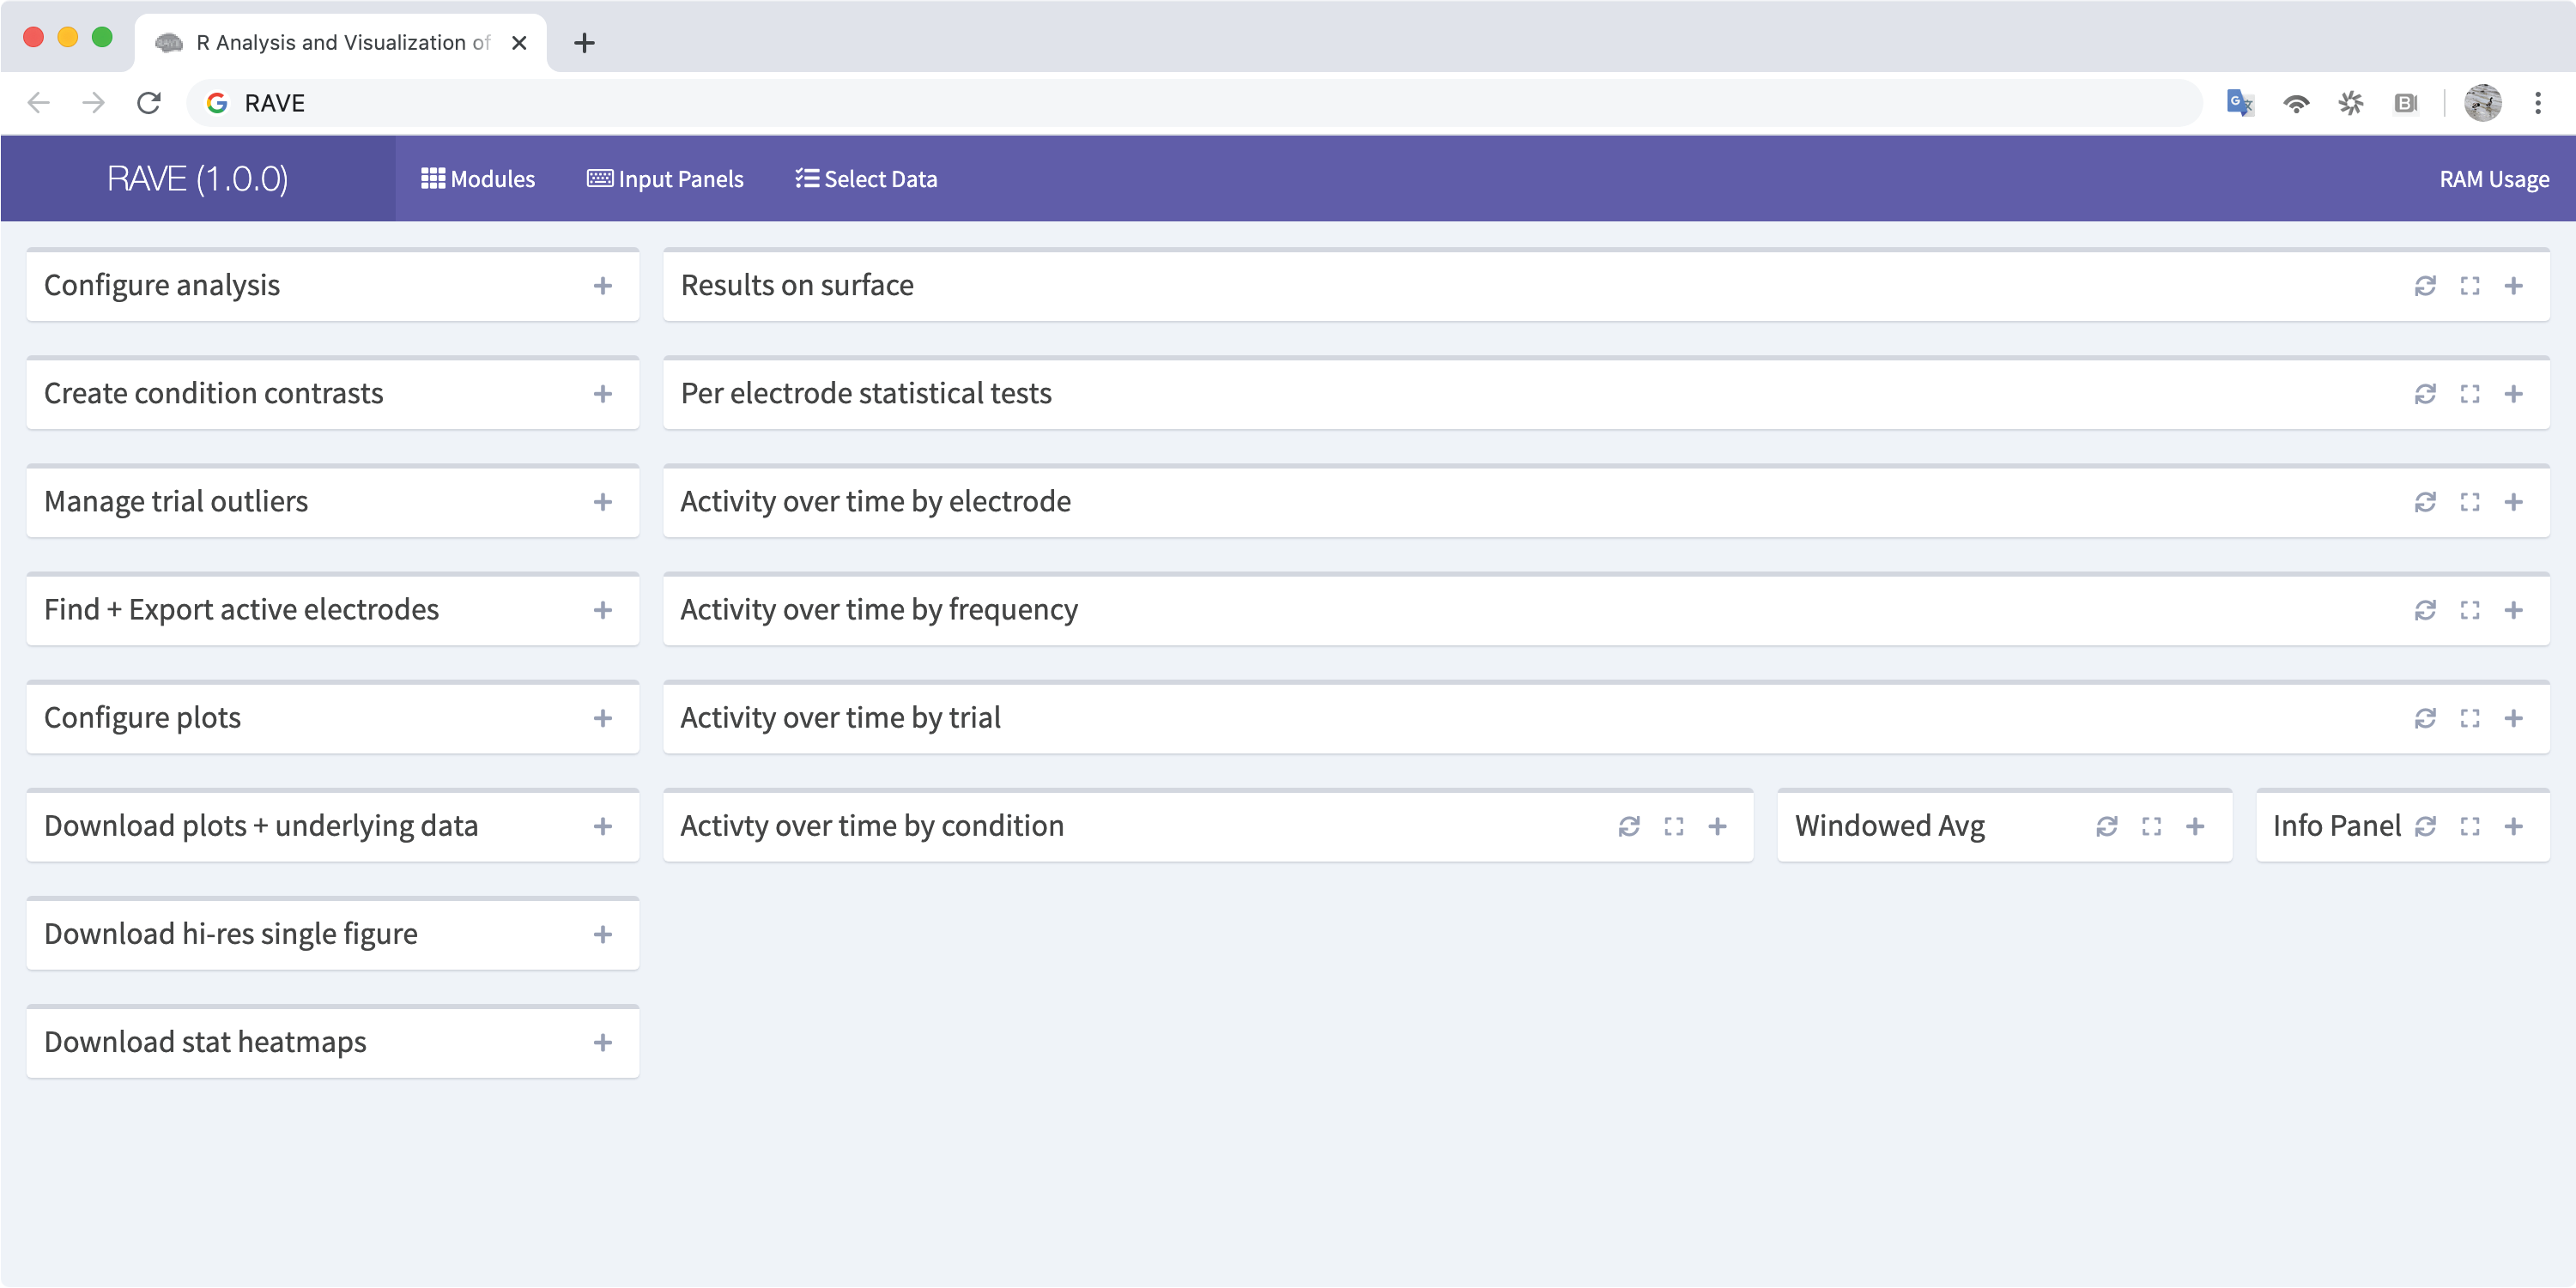The image size is (2576, 1288).
Task: Expand the Configure analysis panel
Action: tap(602, 286)
